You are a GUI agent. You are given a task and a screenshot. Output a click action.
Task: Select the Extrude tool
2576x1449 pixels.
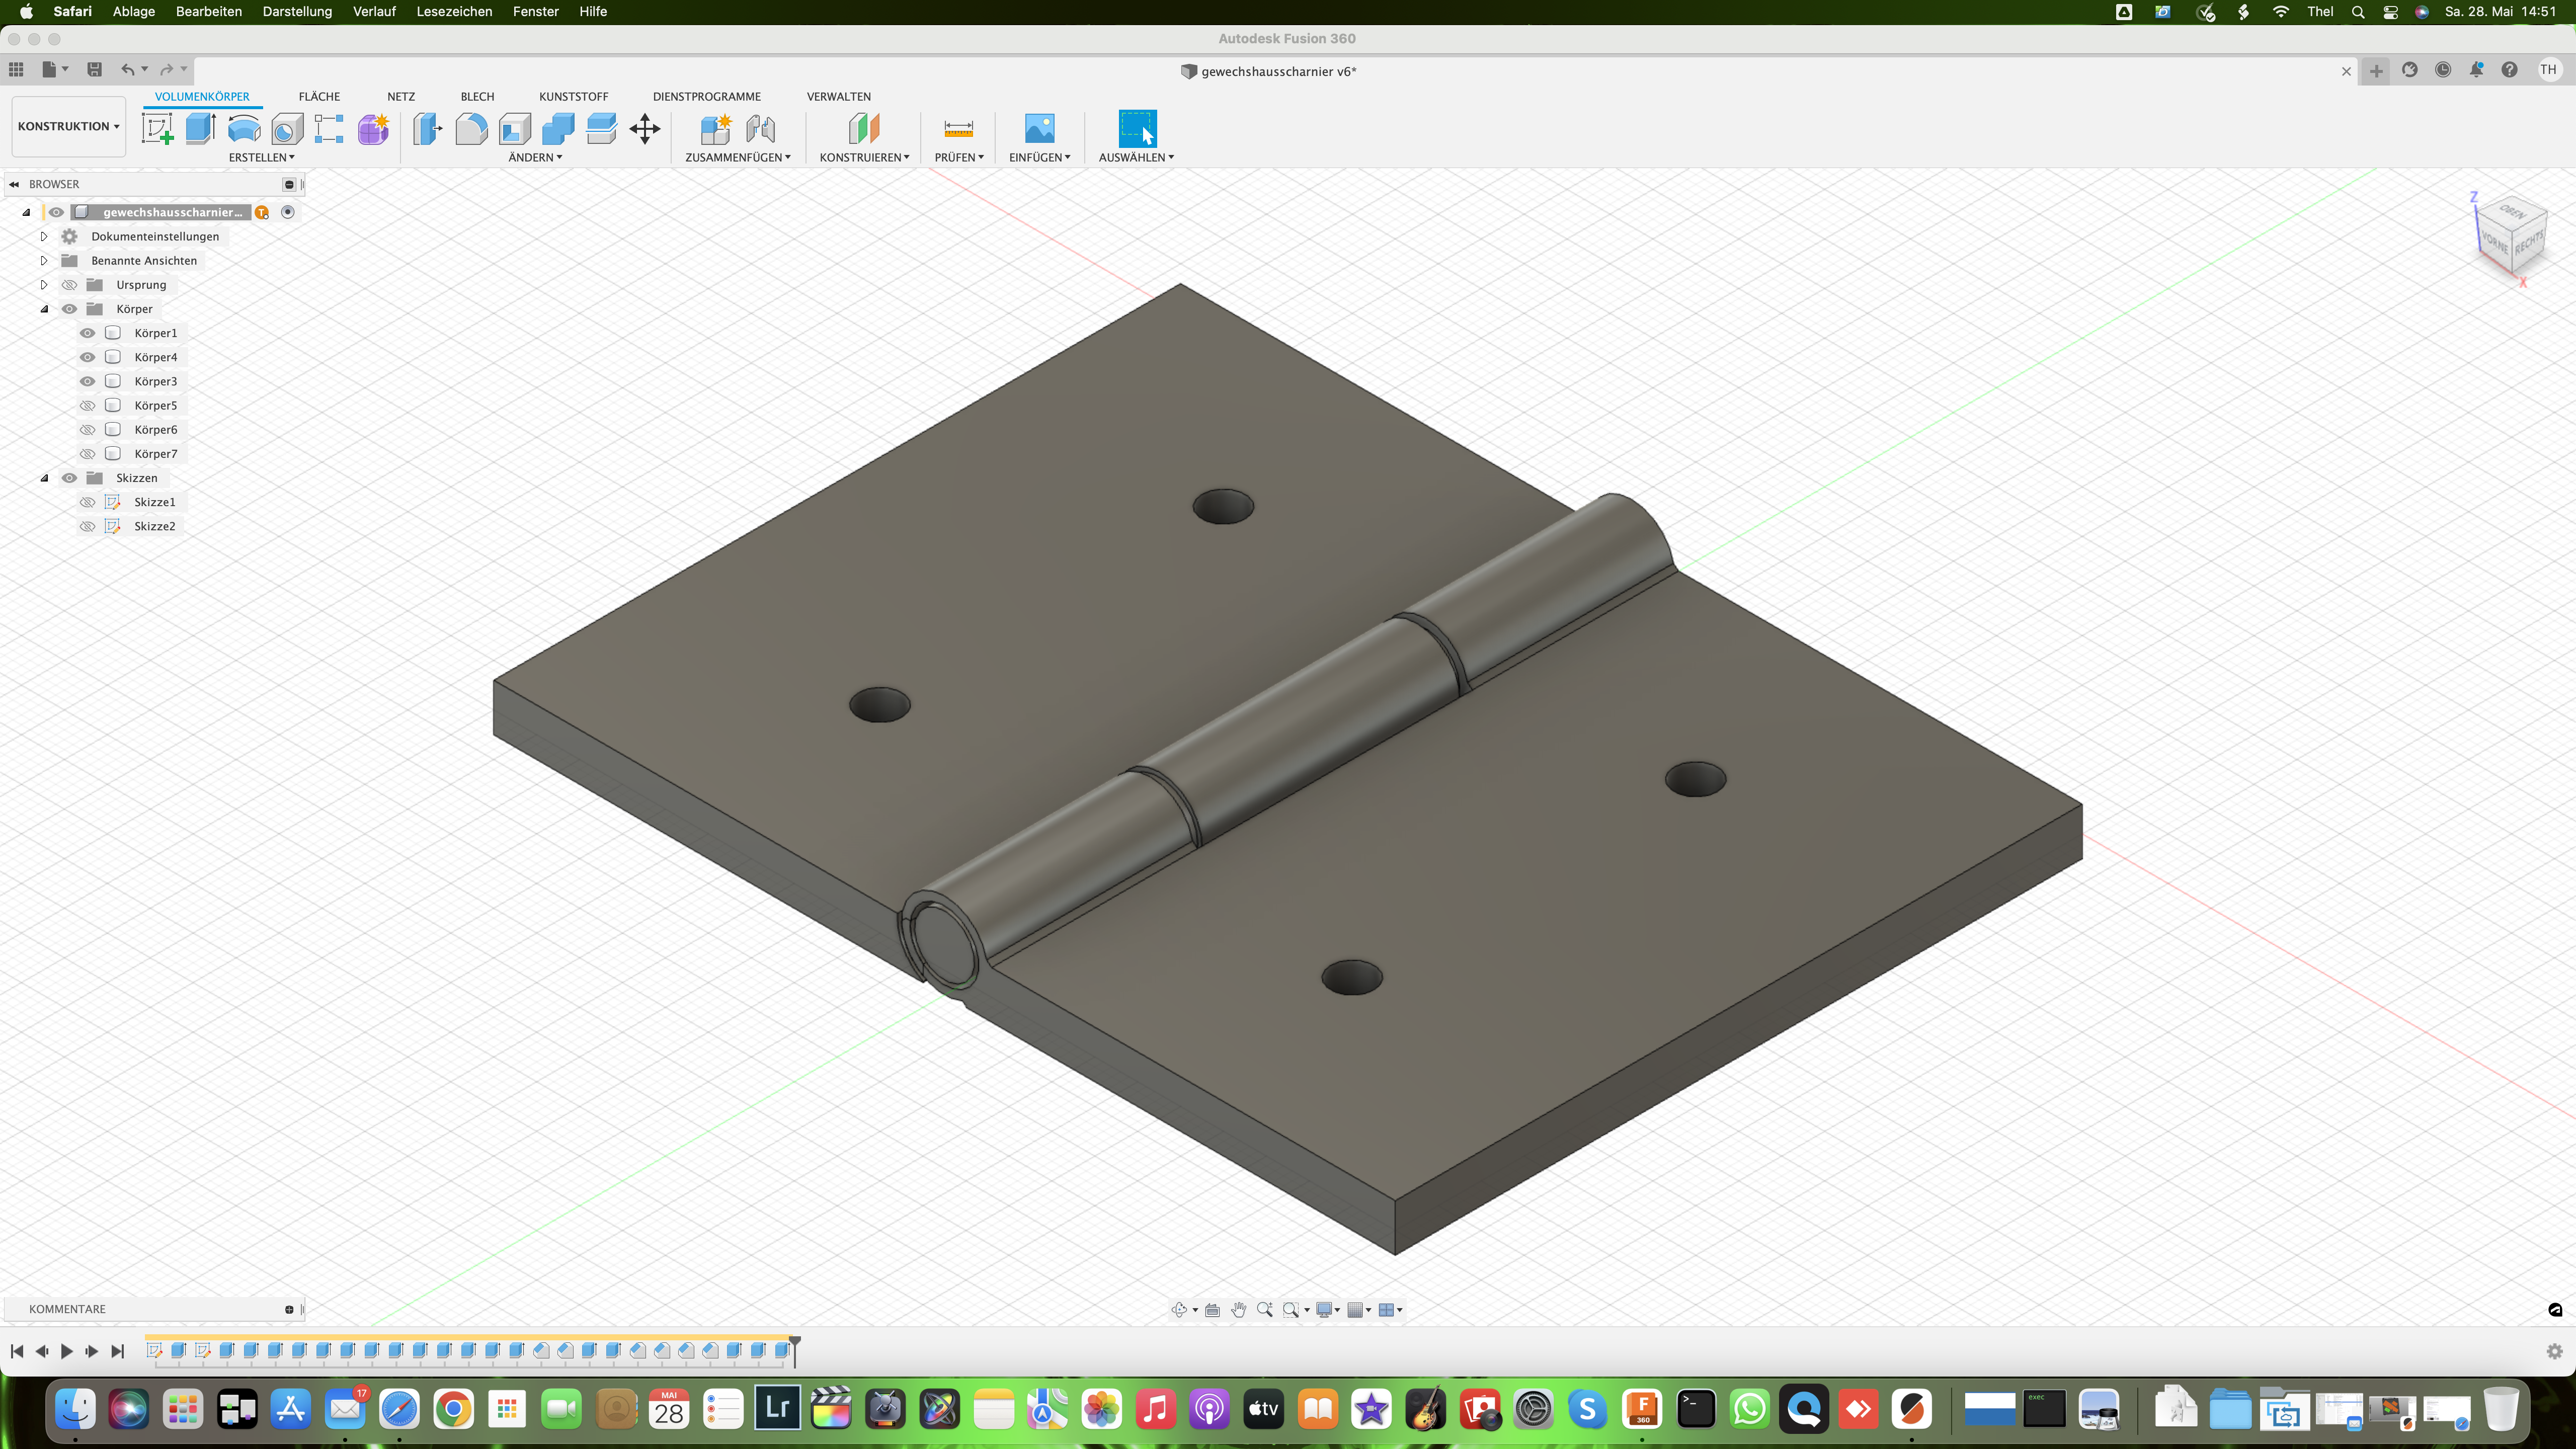[x=201, y=128]
